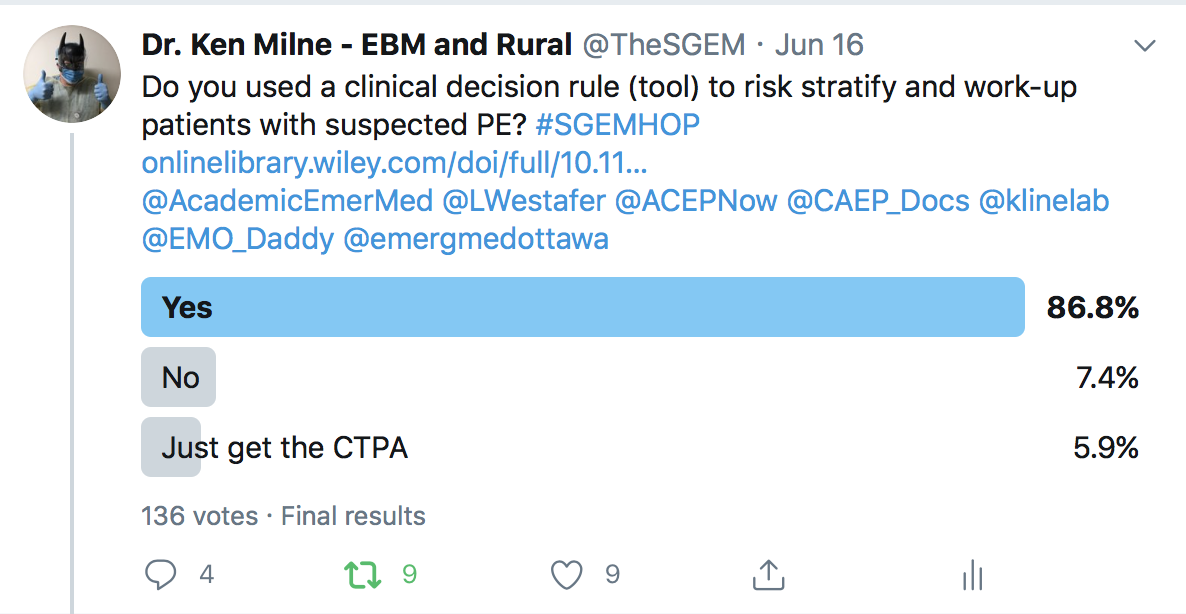View tweet analytics bar chart icon
The width and height of the screenshot is (1186, 614).
[972, 575]
